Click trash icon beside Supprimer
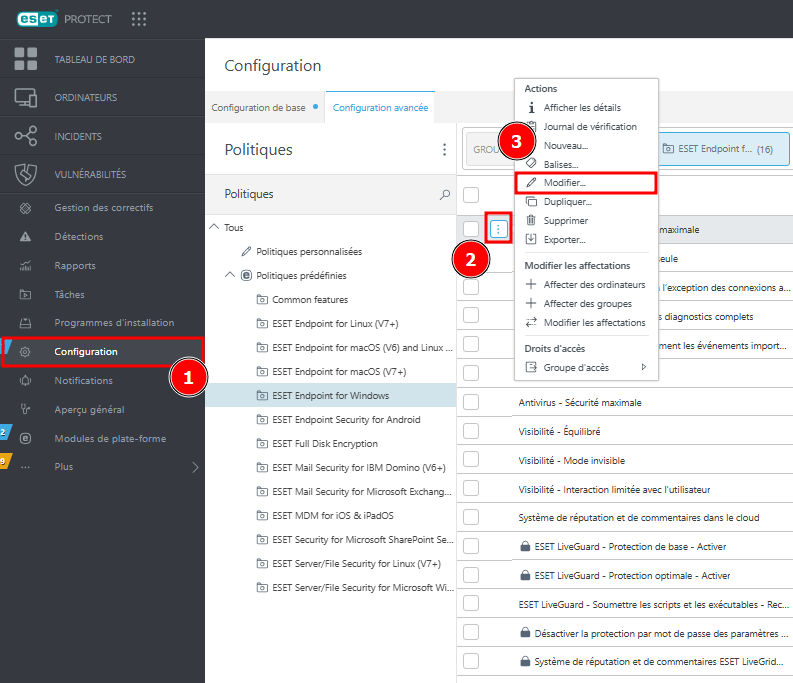 (x=531, y=220)
